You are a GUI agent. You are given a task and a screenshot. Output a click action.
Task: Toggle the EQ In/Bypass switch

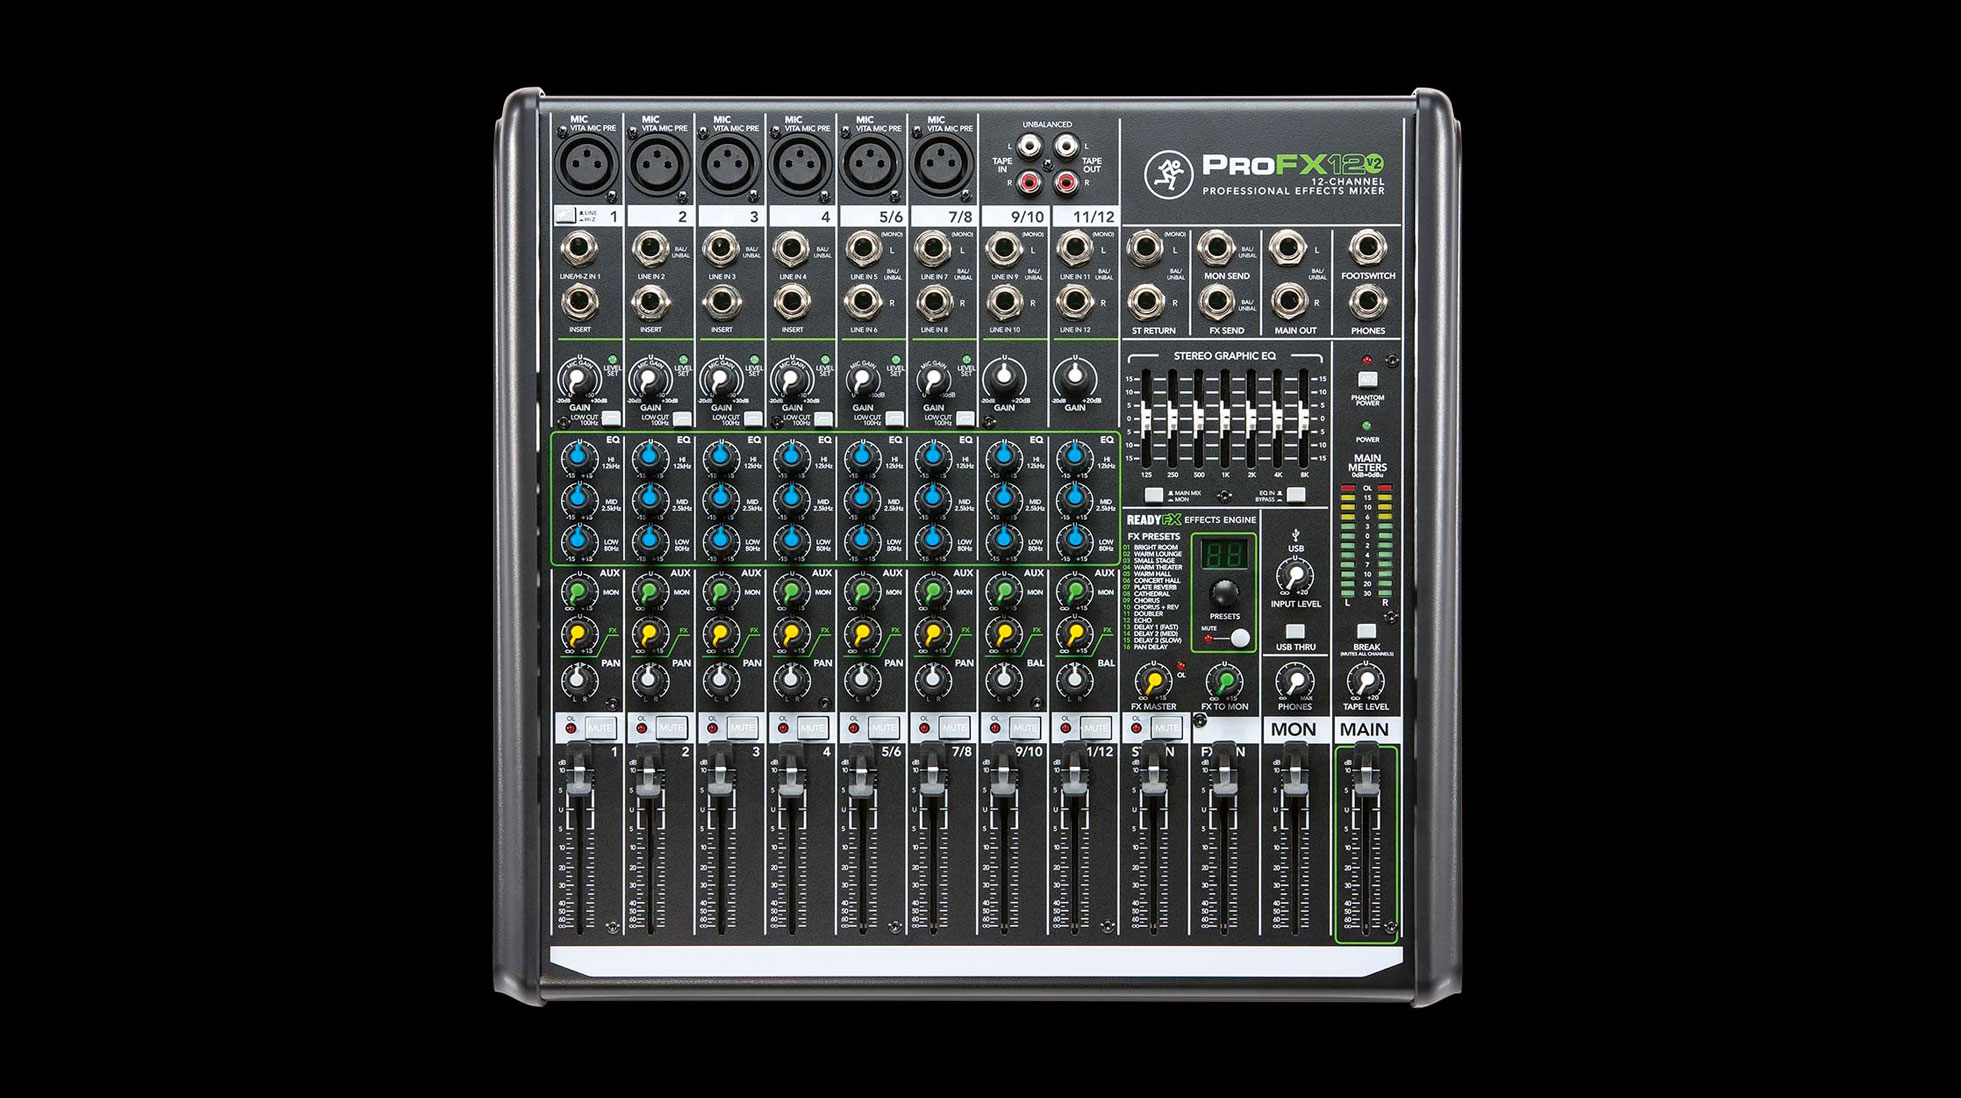pos(1296,494)
